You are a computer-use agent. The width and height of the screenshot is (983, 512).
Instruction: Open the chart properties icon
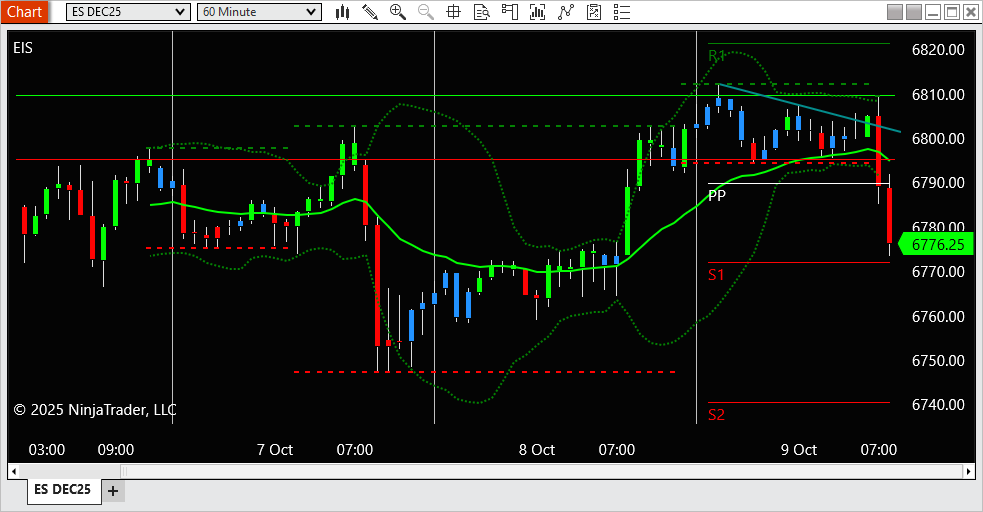pos(594,12)
